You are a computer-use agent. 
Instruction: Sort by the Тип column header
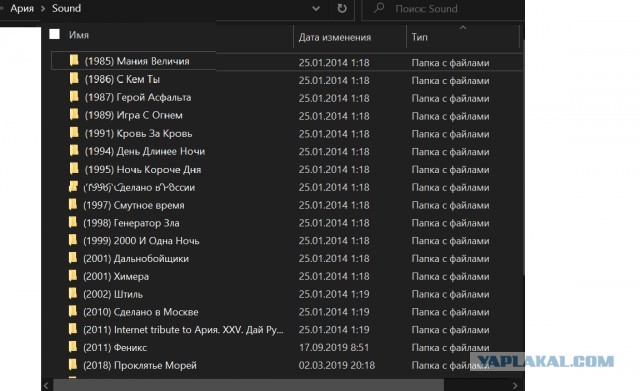click(x=420, y=37)
